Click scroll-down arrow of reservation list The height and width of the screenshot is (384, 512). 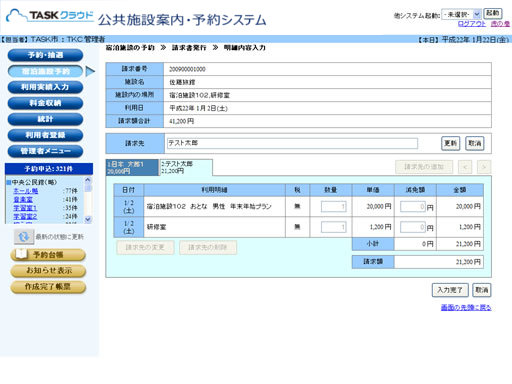click(x=88, y=219)
